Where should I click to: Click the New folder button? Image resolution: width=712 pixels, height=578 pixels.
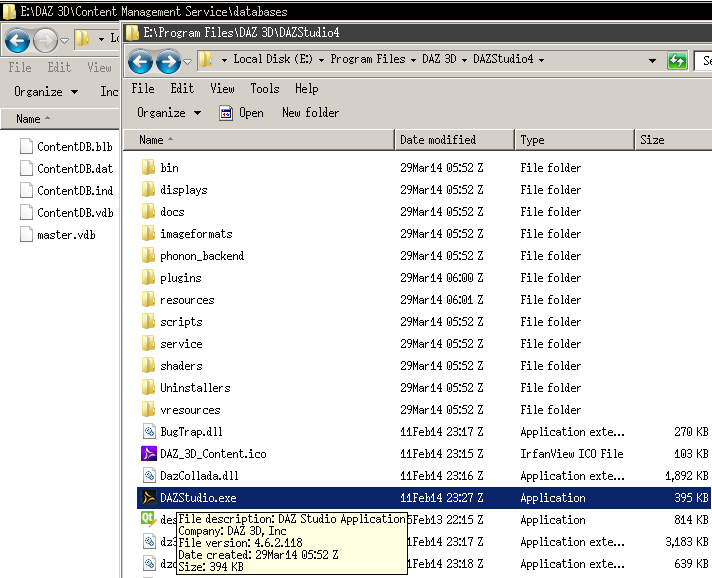tap(311, 113)
